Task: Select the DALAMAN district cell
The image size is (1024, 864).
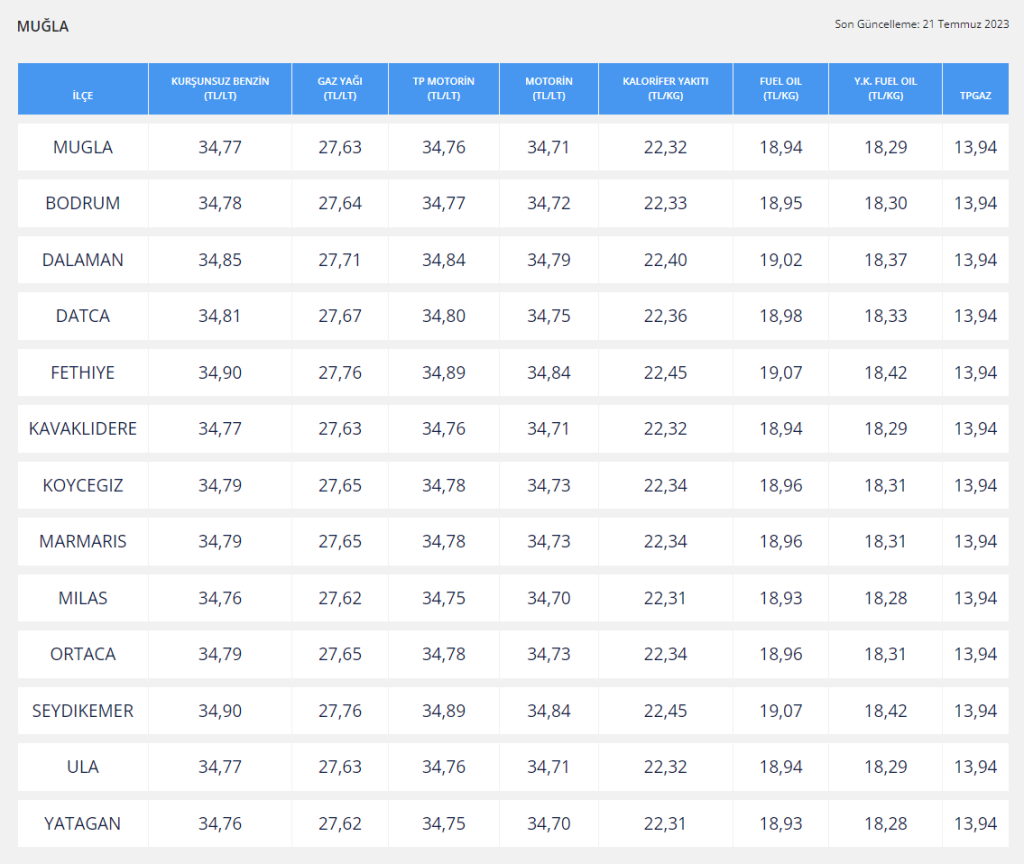Action: [x=83, y=260]
